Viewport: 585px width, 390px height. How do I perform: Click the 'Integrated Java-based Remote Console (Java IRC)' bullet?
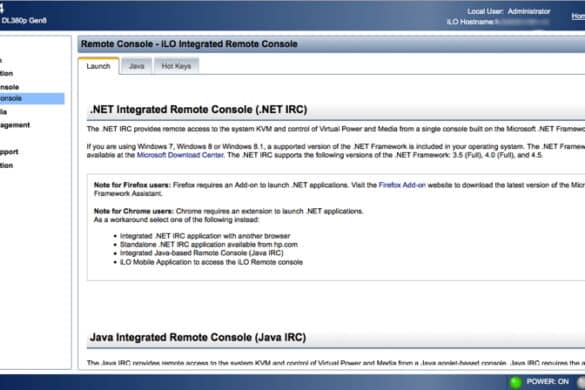tap(201, 253)
